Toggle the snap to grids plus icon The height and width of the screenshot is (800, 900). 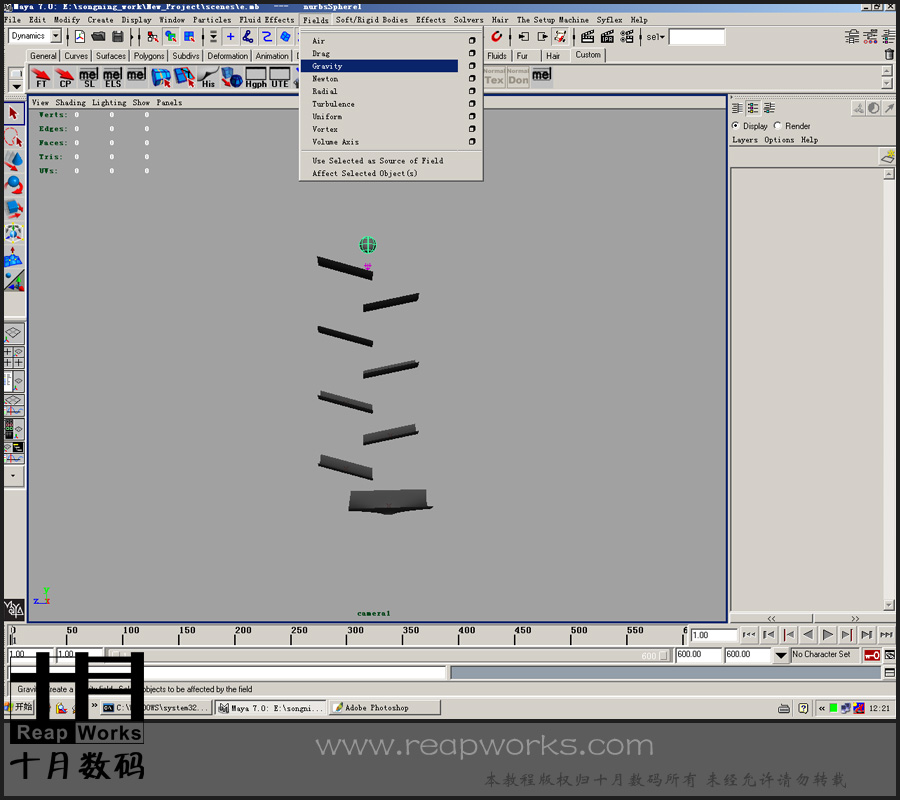pos(230,37)
